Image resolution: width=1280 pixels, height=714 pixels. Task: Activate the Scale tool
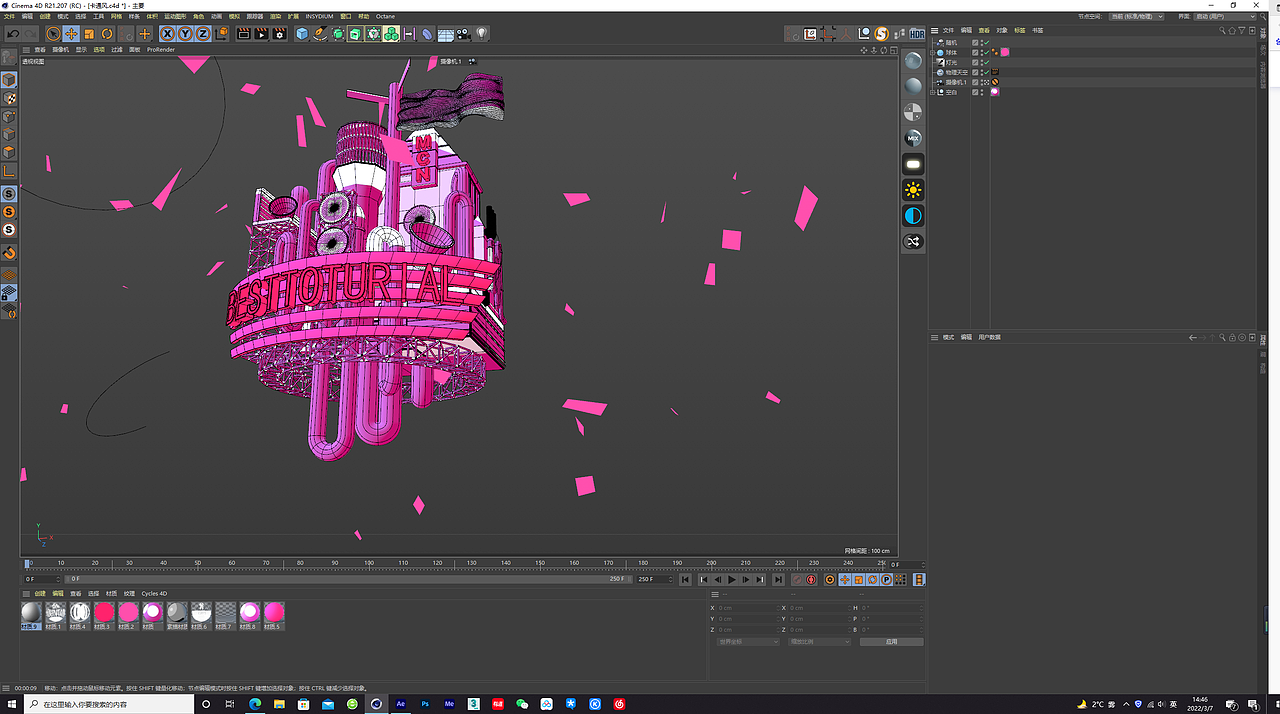(89, 34)
